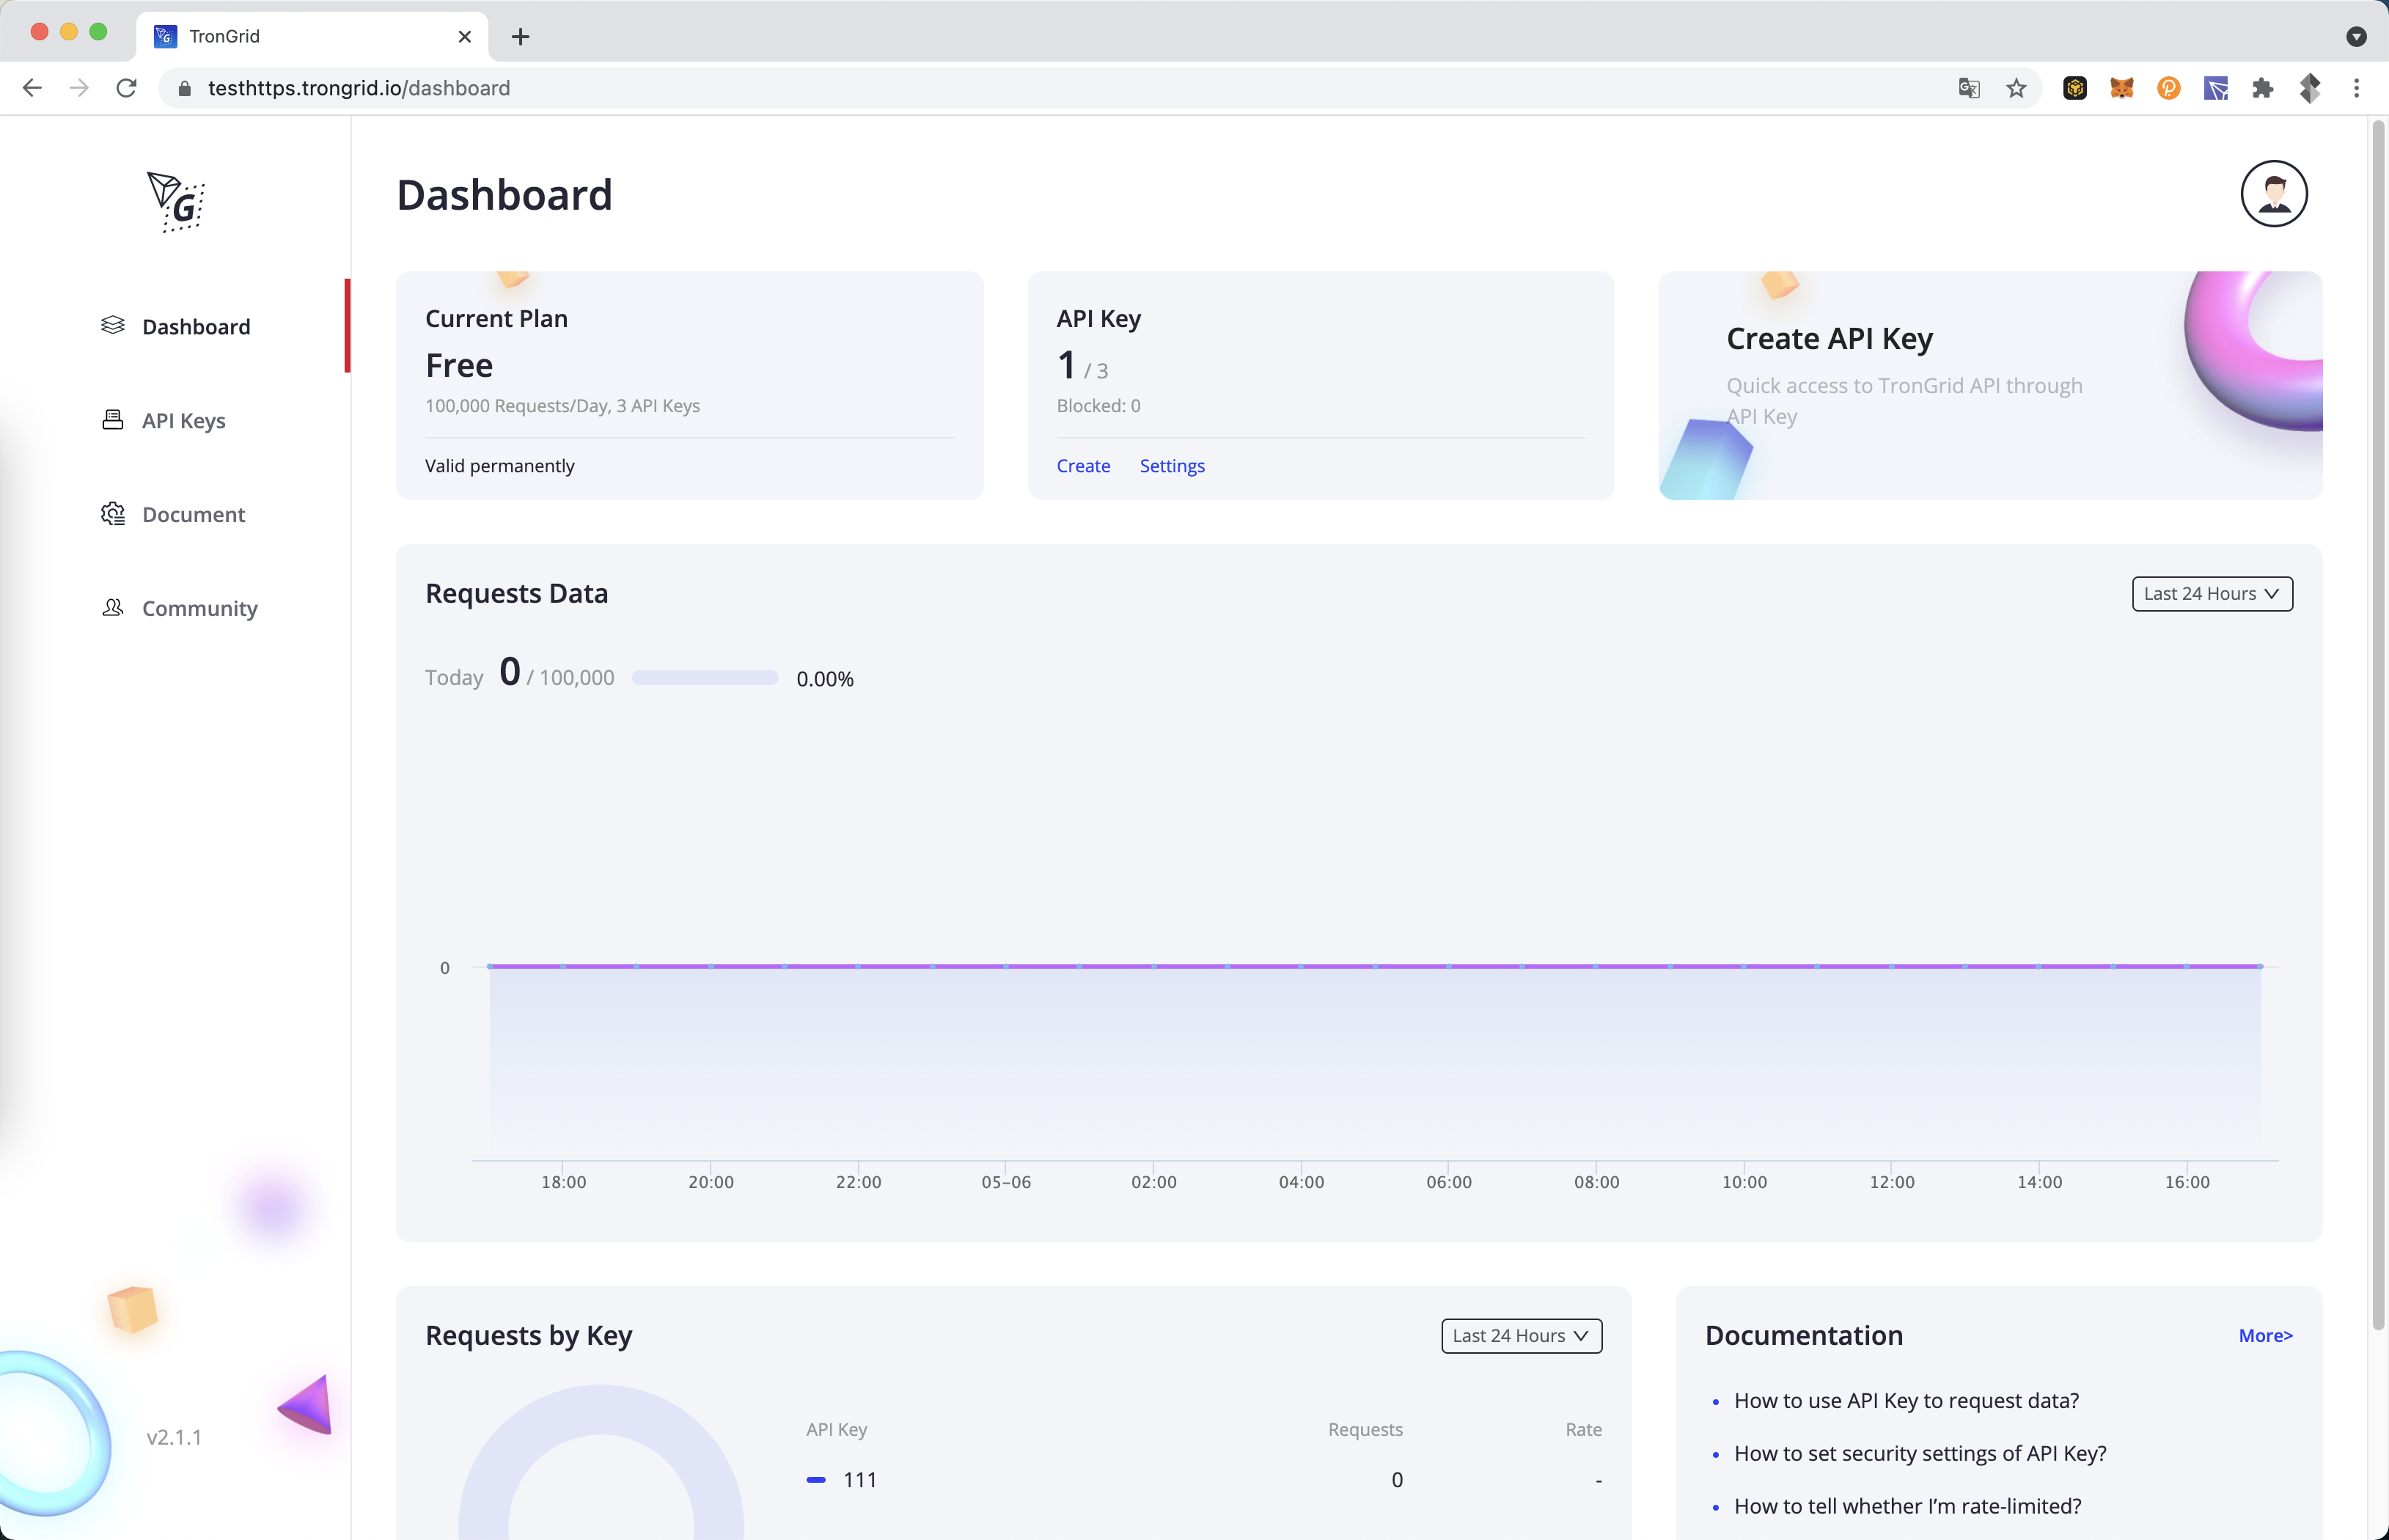The width and height of the screenshot is (2389, 1540).
Task: Click the TronGrid logo in sidebar
Action: tap(176, 202)
